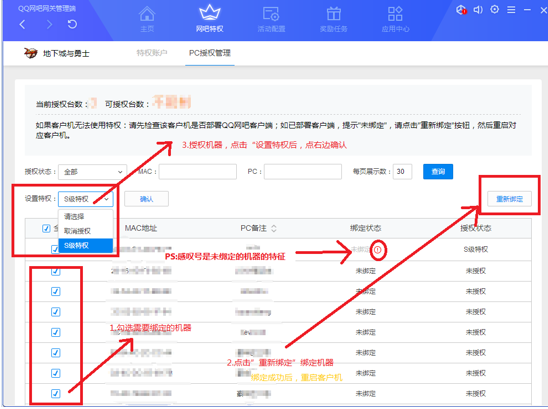Click the 每页展示数 field
Viewport: 548px width, 409px height.
pos(402,172)
